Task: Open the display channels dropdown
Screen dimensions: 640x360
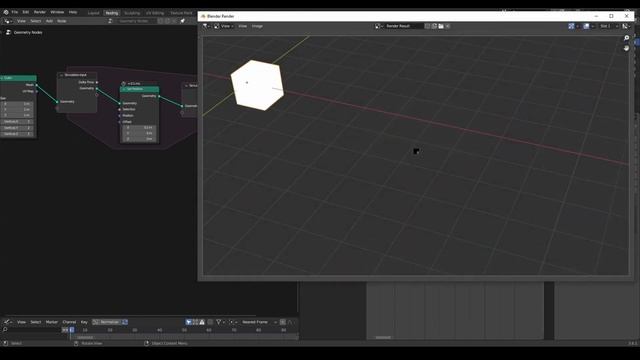Action: 626,26
